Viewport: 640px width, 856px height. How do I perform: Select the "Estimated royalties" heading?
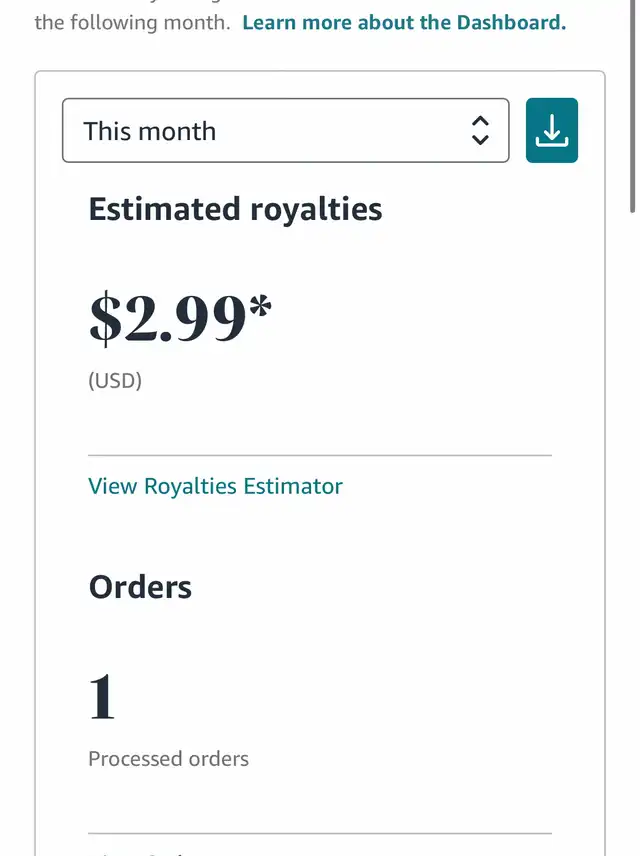tap(235, 209)
